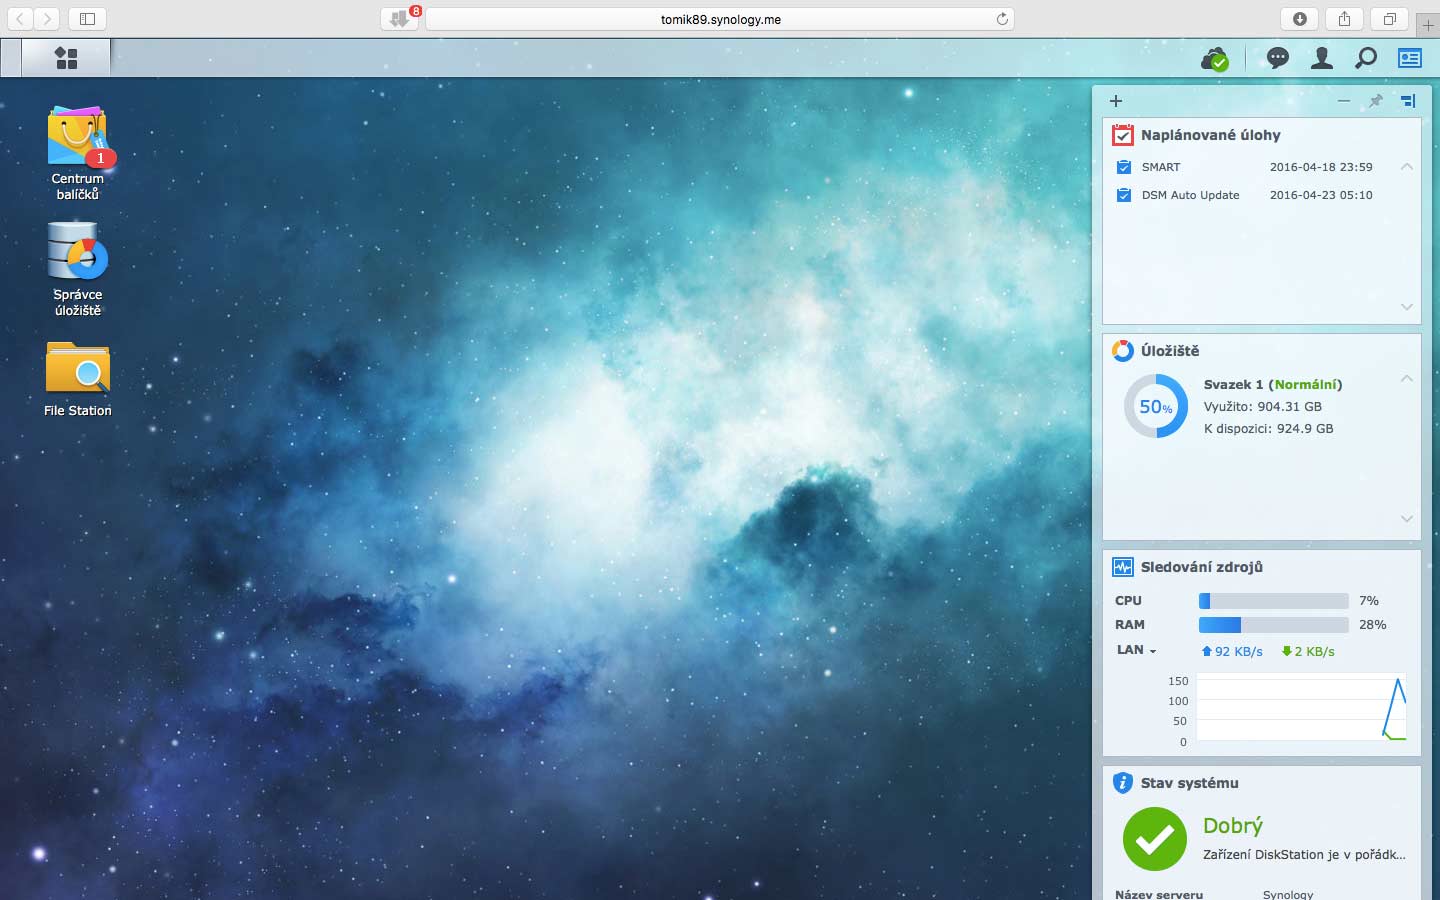1440x900 pixels.
Task: Click the CPU usage bar
Action: pyautogui.click(x=1273, y=601)
